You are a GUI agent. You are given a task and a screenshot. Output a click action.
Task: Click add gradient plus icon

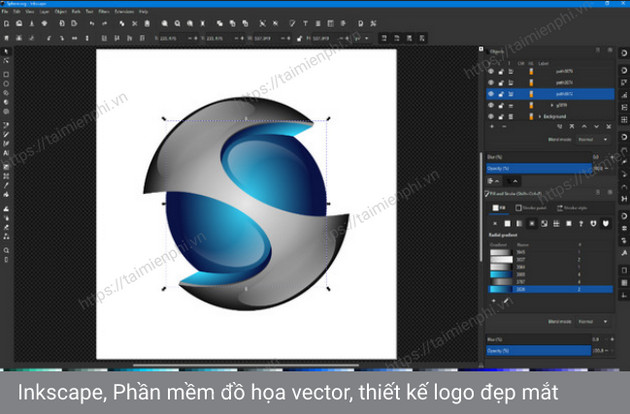pos(494,301)
